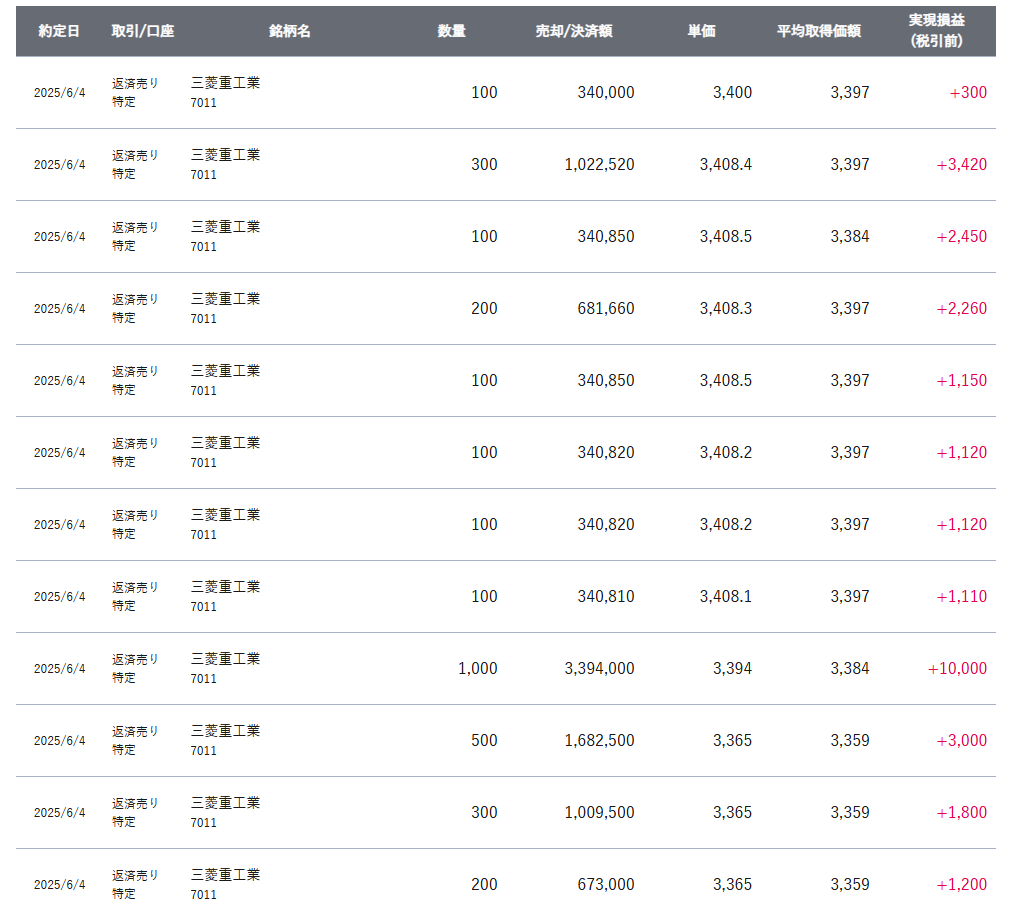Click average cost 3,384 in the +10,000 row

(850, 668)
